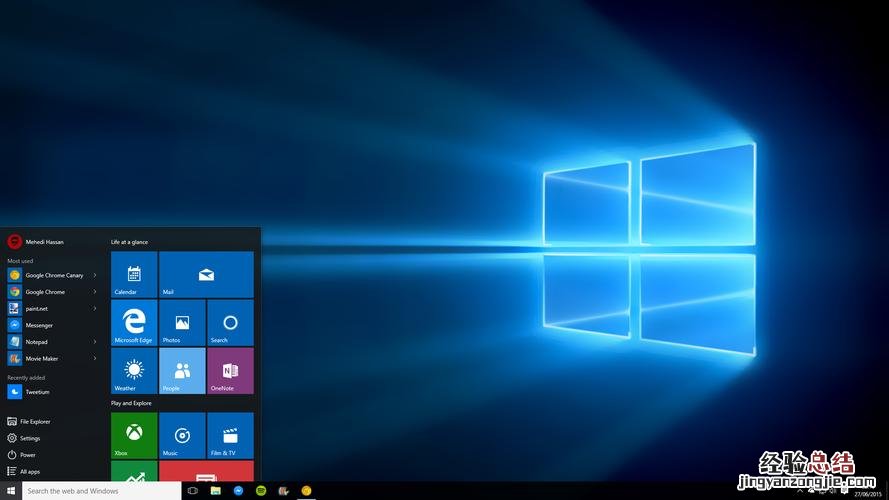Focus the 'Search the web and Windows' box
This screenshot has width=889, height=500.
(101, 491)
